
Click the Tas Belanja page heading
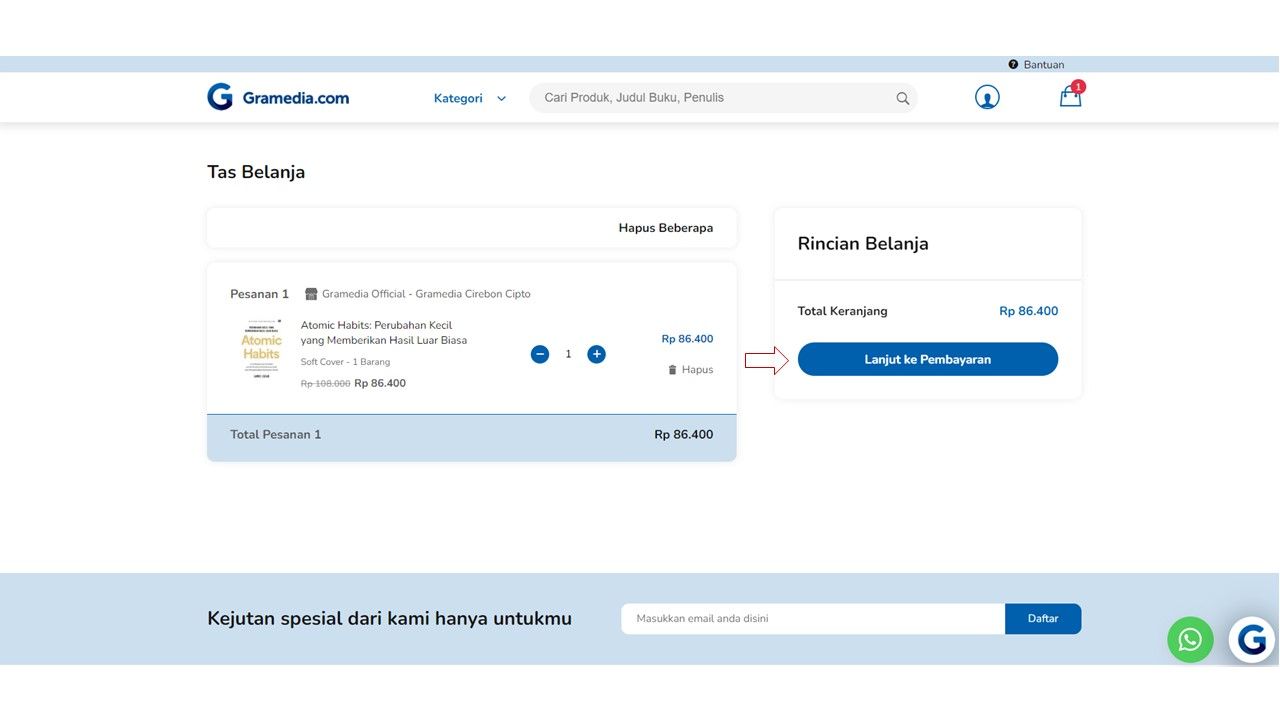[x=256, y=172]
